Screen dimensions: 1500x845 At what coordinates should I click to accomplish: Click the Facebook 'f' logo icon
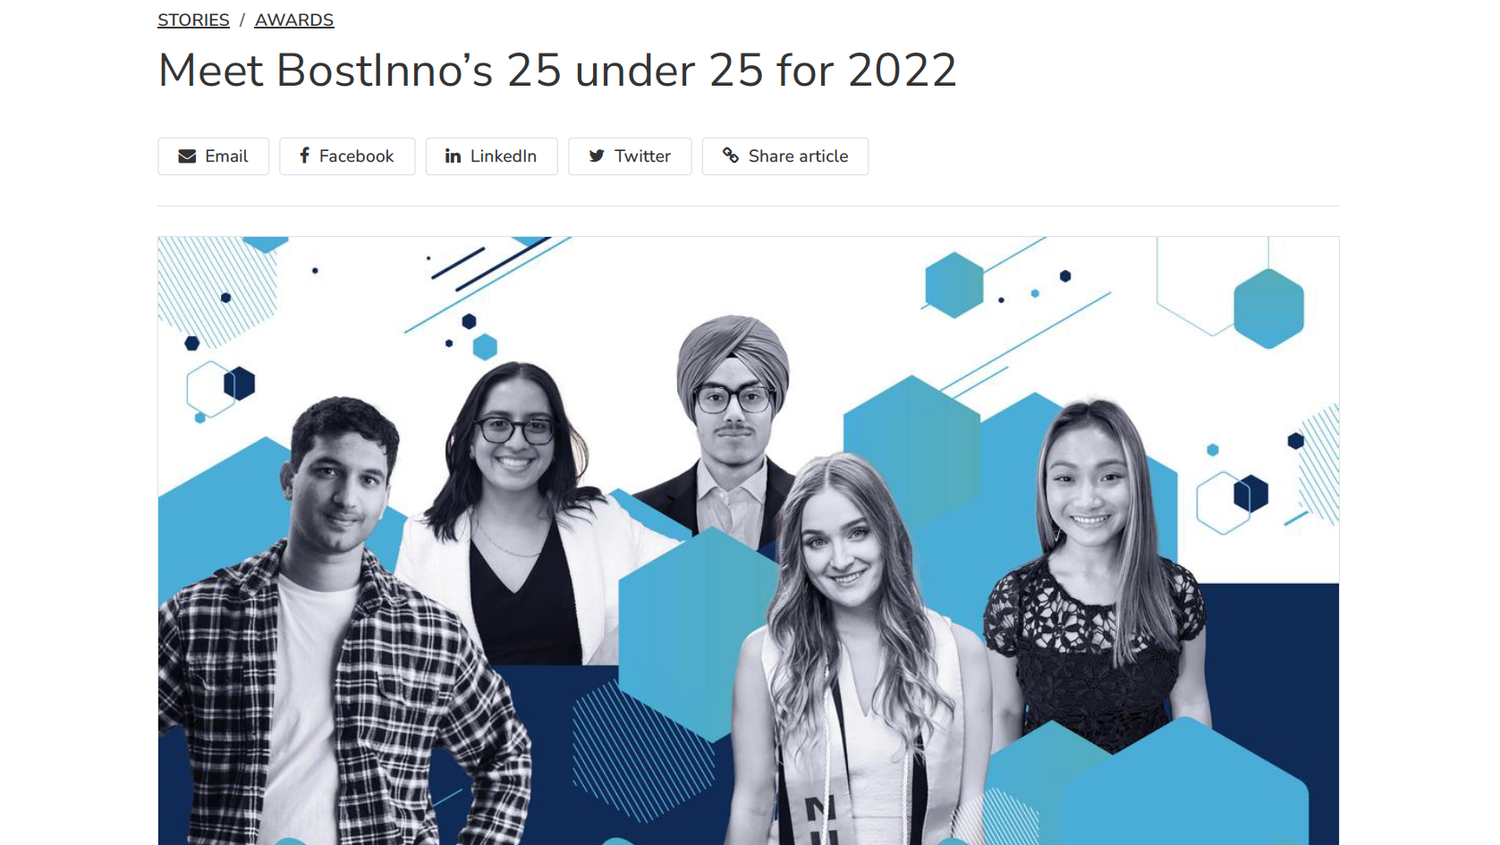pos(304,156)
